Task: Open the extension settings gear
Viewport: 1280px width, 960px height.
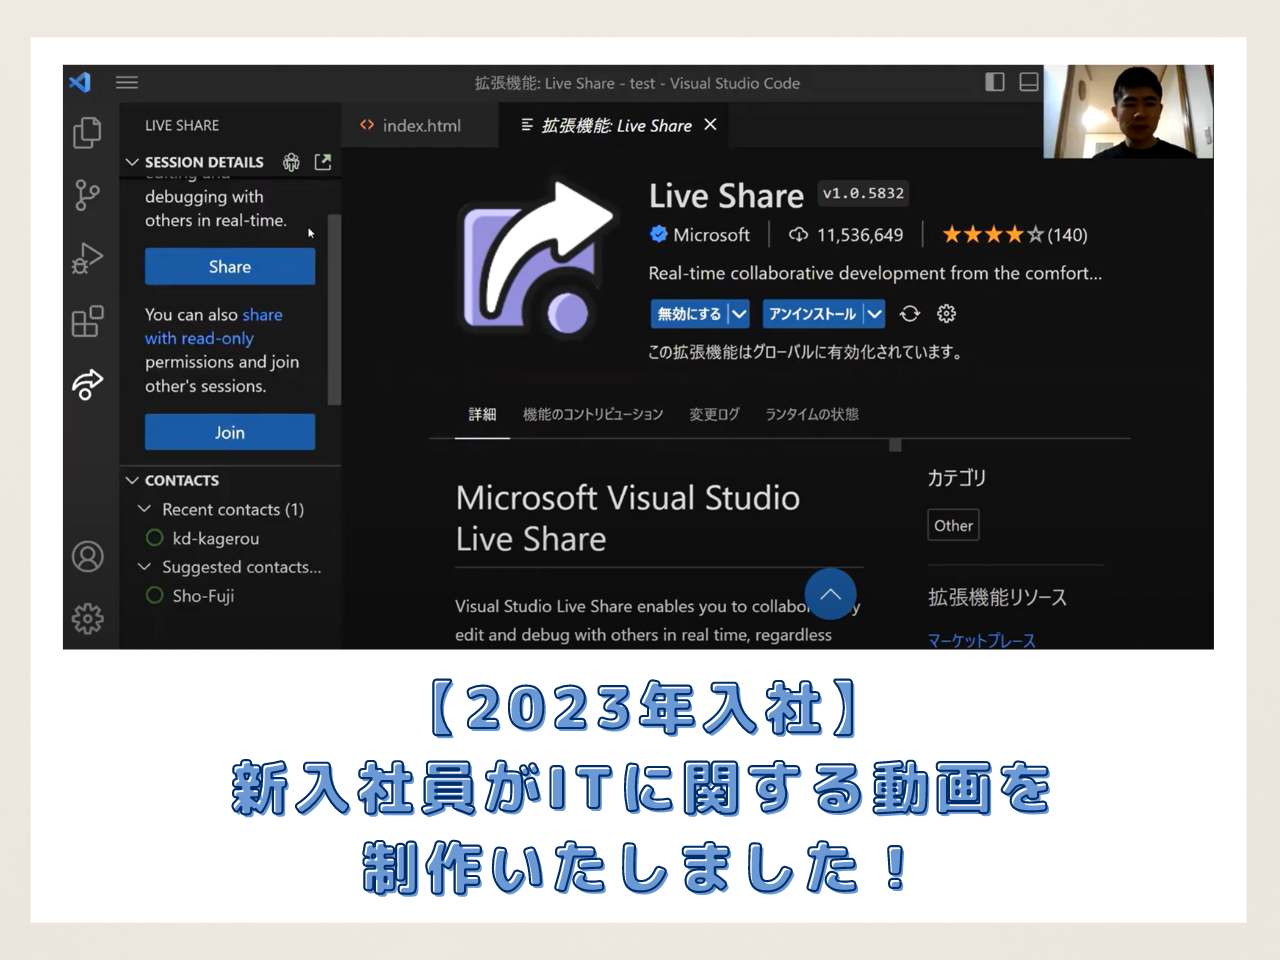Action: click(946, 314)
